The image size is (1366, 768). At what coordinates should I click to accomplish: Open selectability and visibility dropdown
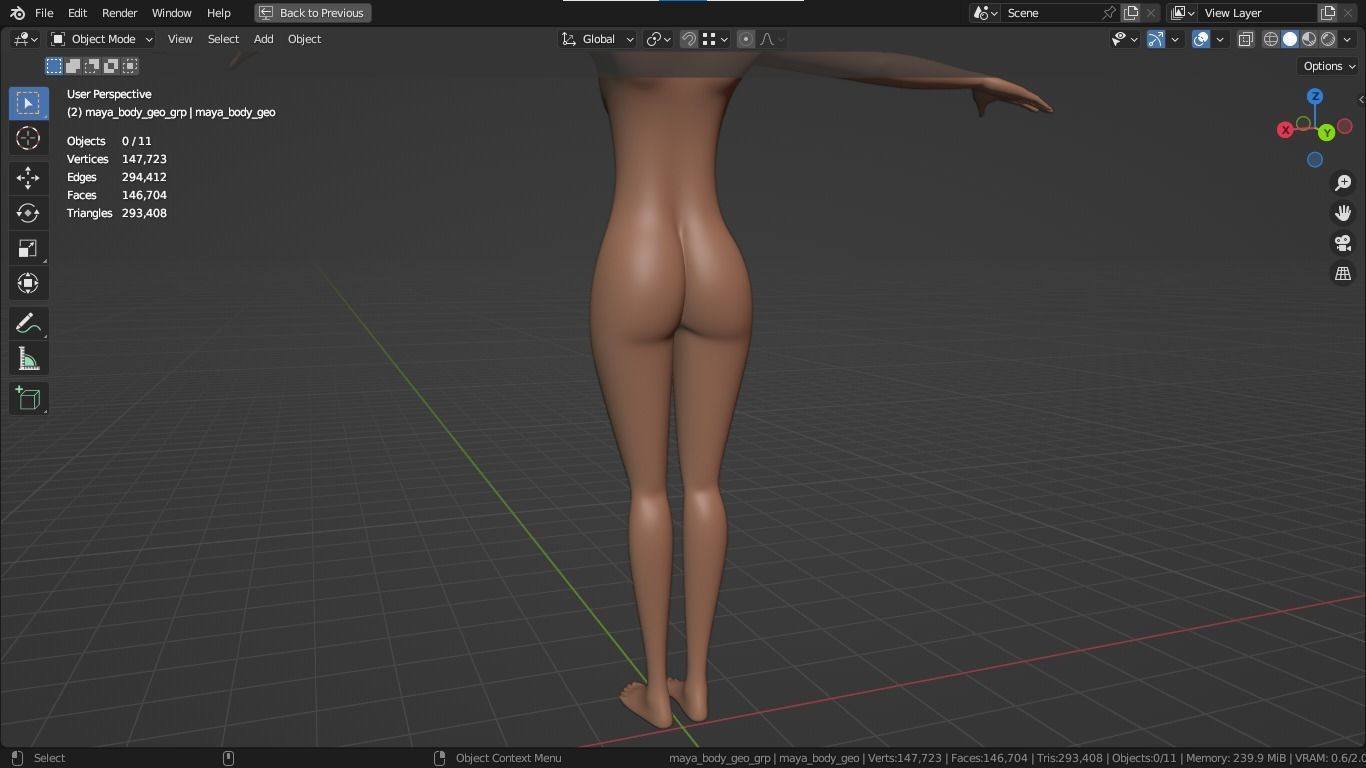tap(1125, 39)
